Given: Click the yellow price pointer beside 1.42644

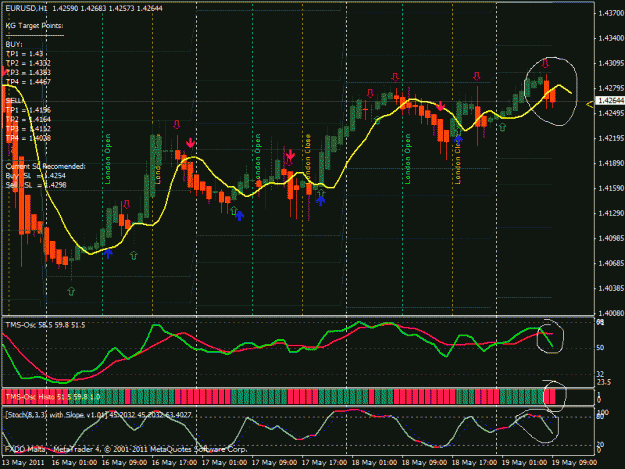Looking at the screenshot, I should pyautogui.click(x=590, y=104).
